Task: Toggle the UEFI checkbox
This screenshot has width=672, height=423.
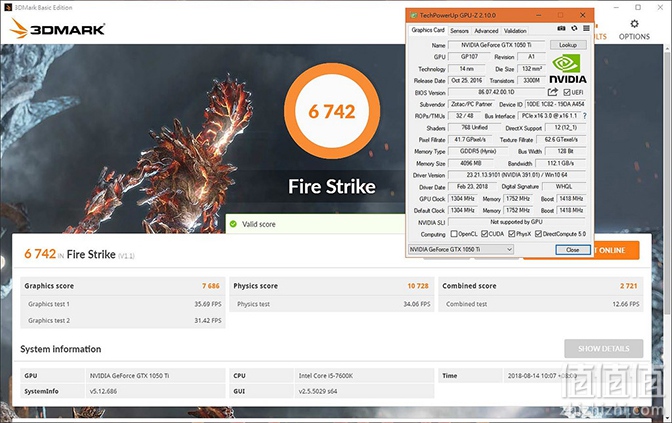Action: click(x=567, y=92)
